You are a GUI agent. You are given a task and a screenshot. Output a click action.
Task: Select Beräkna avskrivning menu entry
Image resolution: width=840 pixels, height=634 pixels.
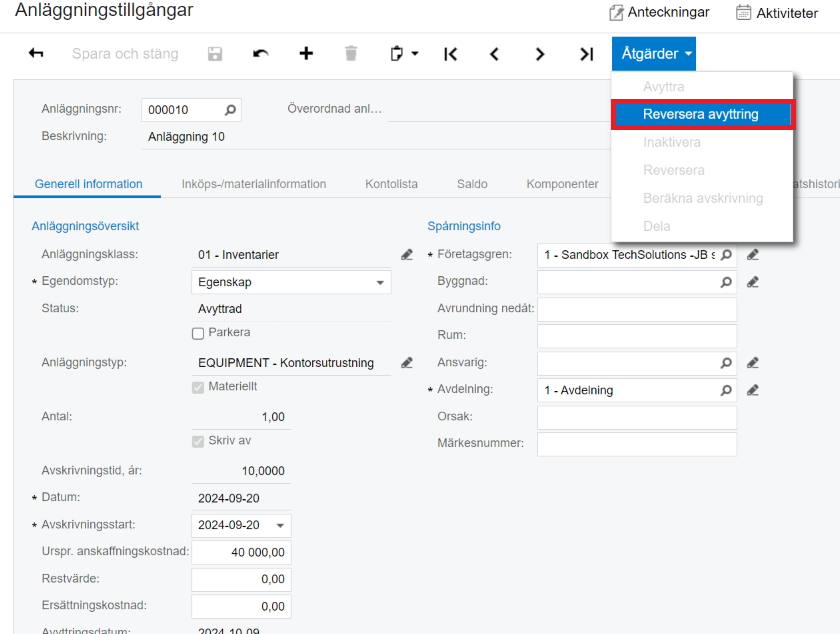click(x=702, y=198)
